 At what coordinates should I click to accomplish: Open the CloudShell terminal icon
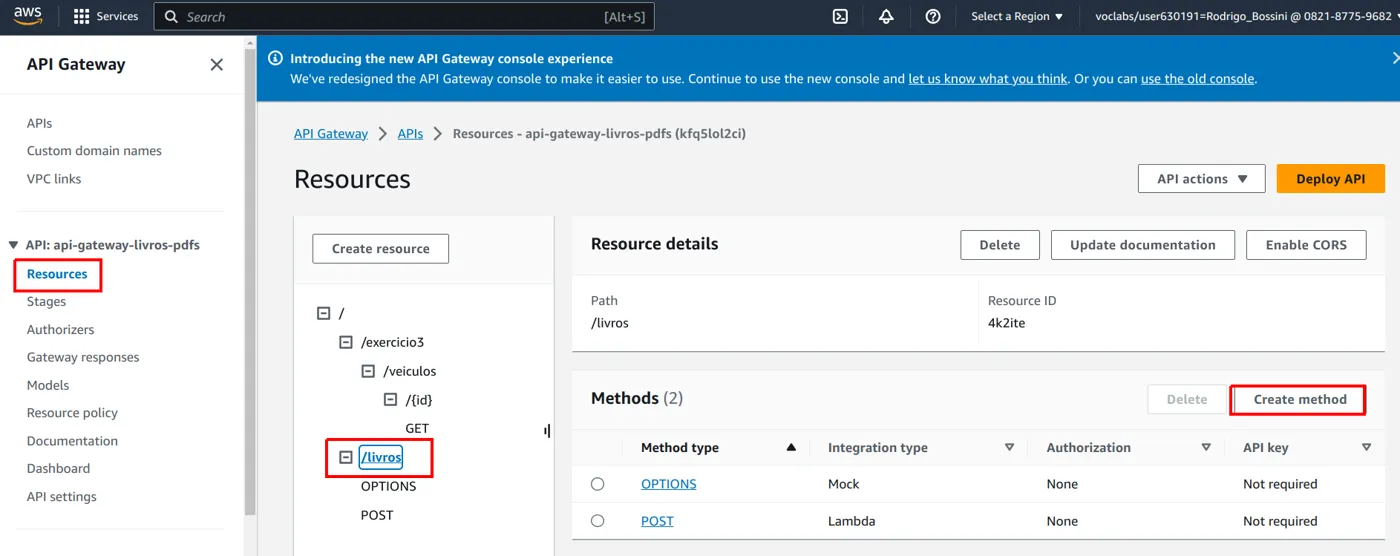tap(841, 17)
